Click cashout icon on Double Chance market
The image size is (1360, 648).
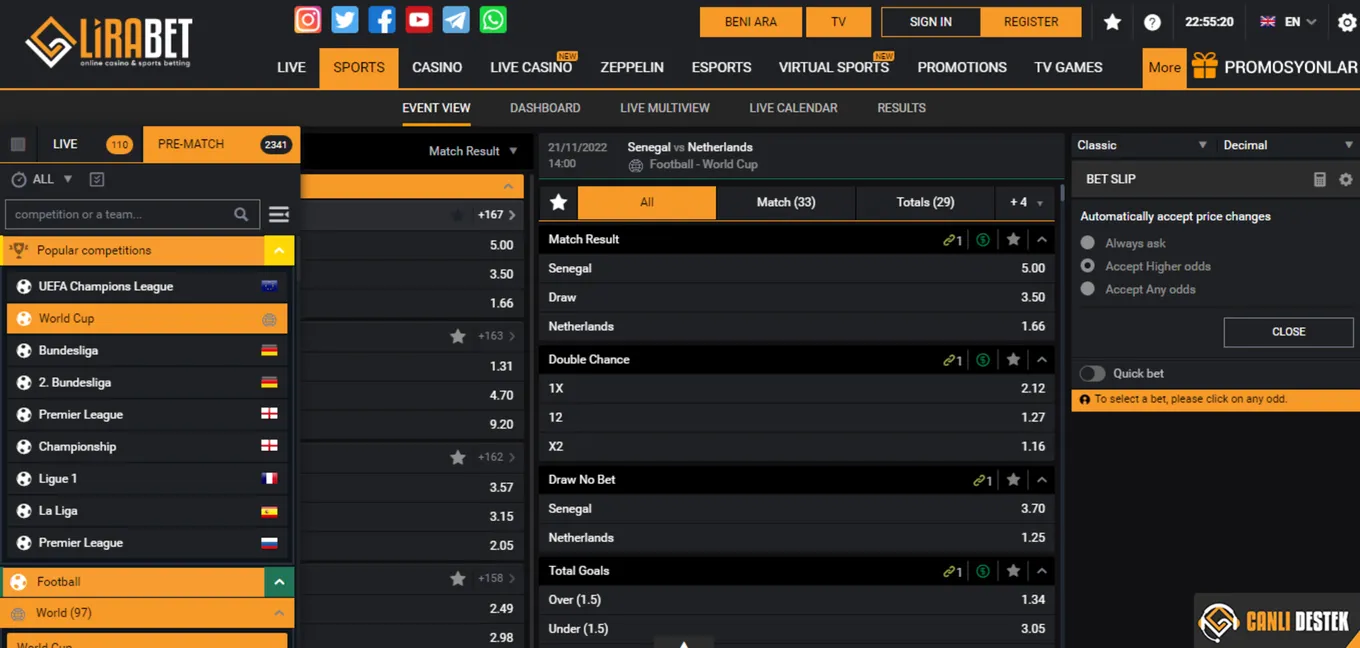[983, 360]
